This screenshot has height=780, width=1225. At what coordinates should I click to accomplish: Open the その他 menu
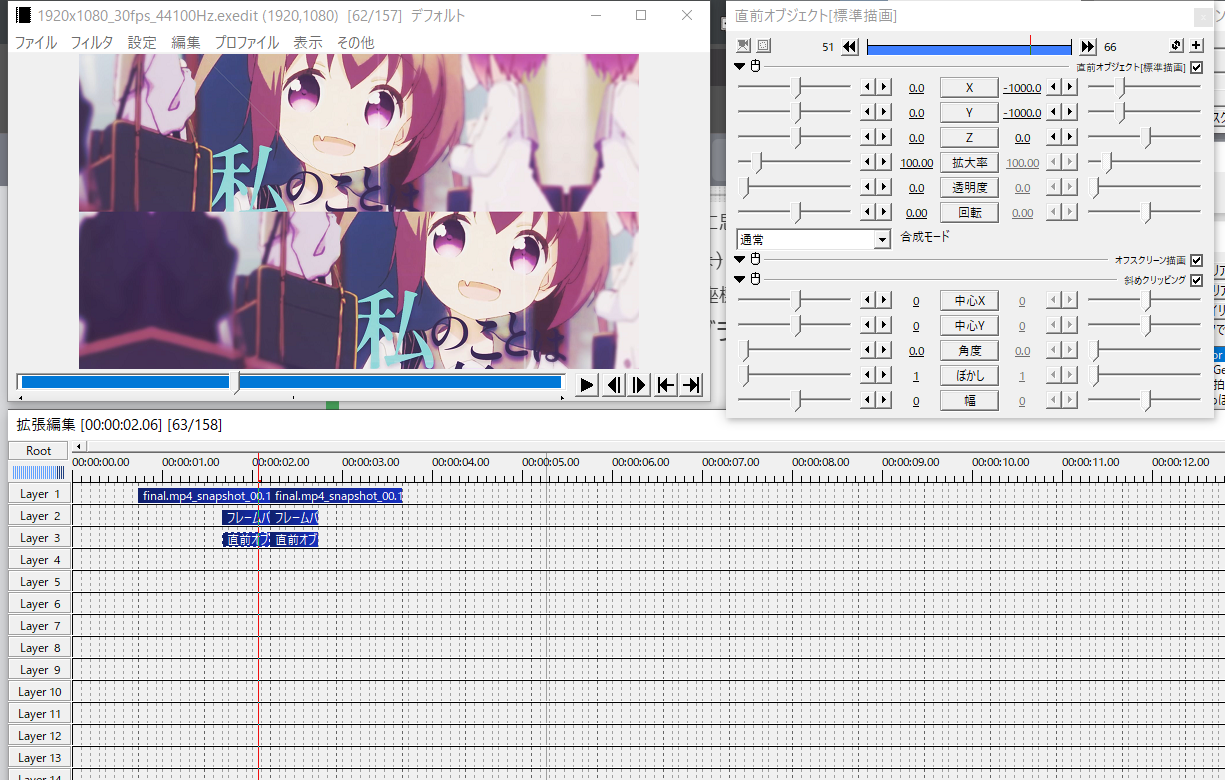[355, 42]
